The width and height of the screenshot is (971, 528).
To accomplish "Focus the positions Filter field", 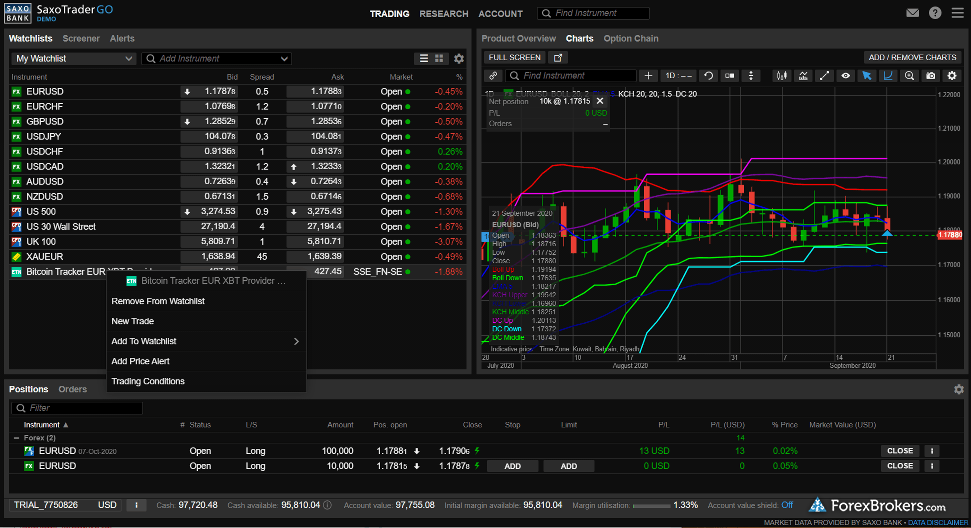I will pyautogui.click(x=77, y=408).
